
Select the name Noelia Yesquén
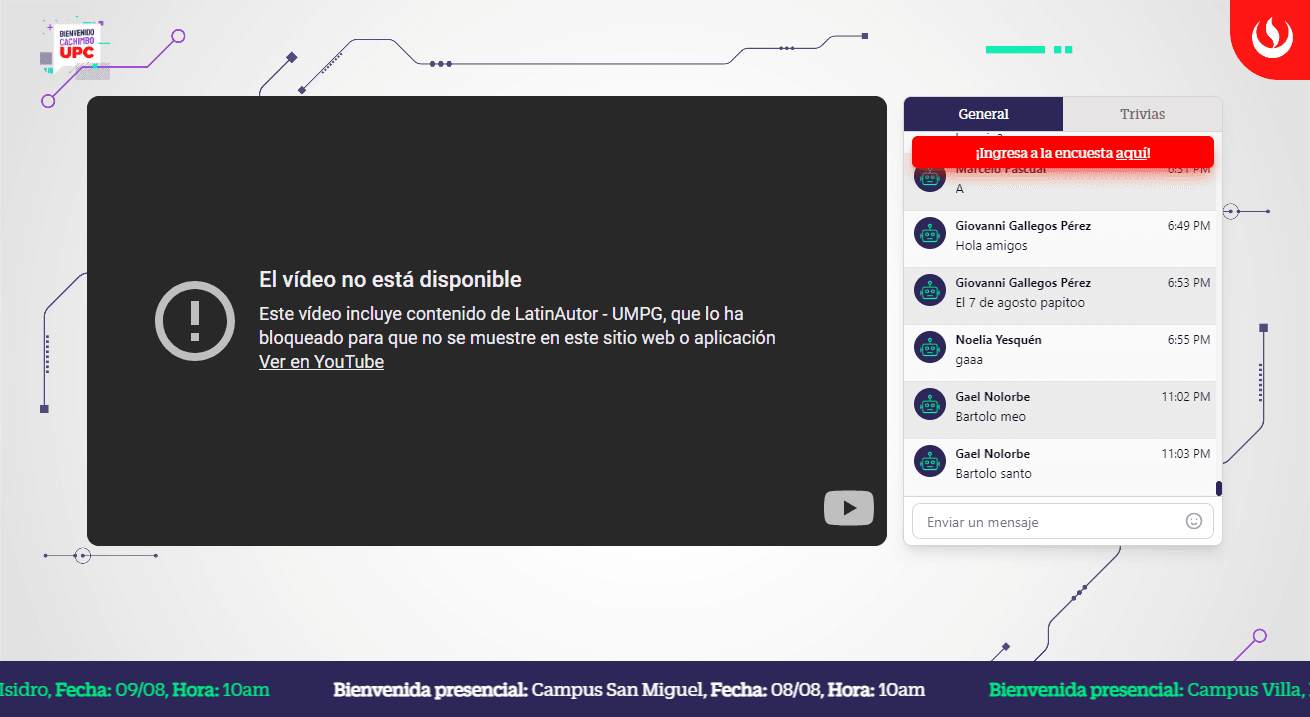pos(998,340)
